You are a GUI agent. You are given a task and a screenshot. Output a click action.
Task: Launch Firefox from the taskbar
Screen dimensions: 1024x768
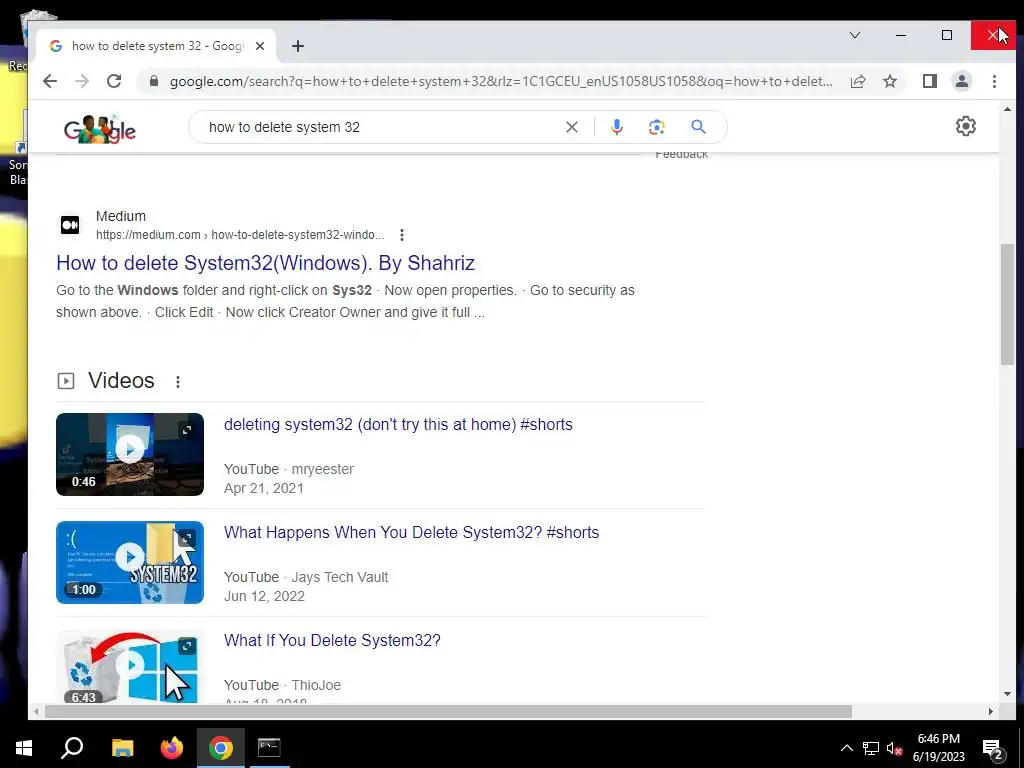[172, 748]
